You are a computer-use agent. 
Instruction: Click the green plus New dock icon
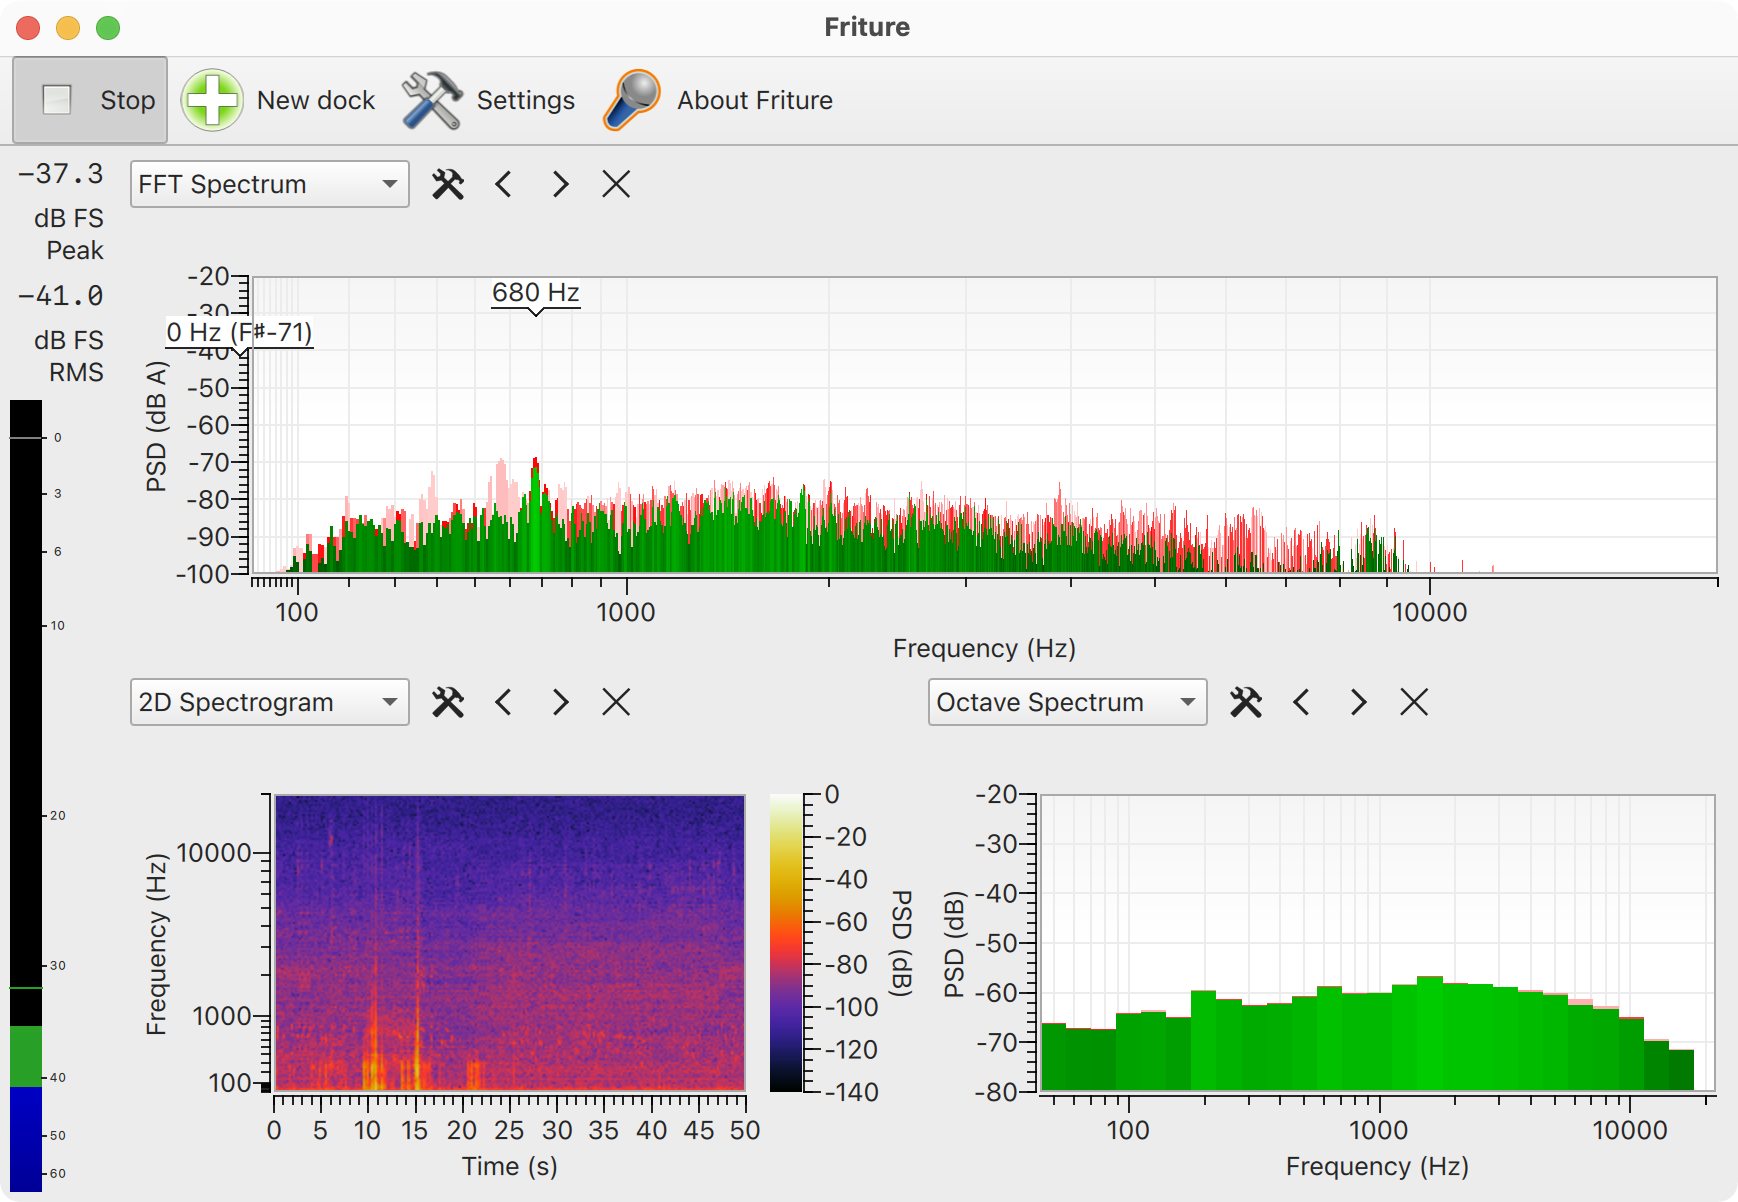coord(212,100)
